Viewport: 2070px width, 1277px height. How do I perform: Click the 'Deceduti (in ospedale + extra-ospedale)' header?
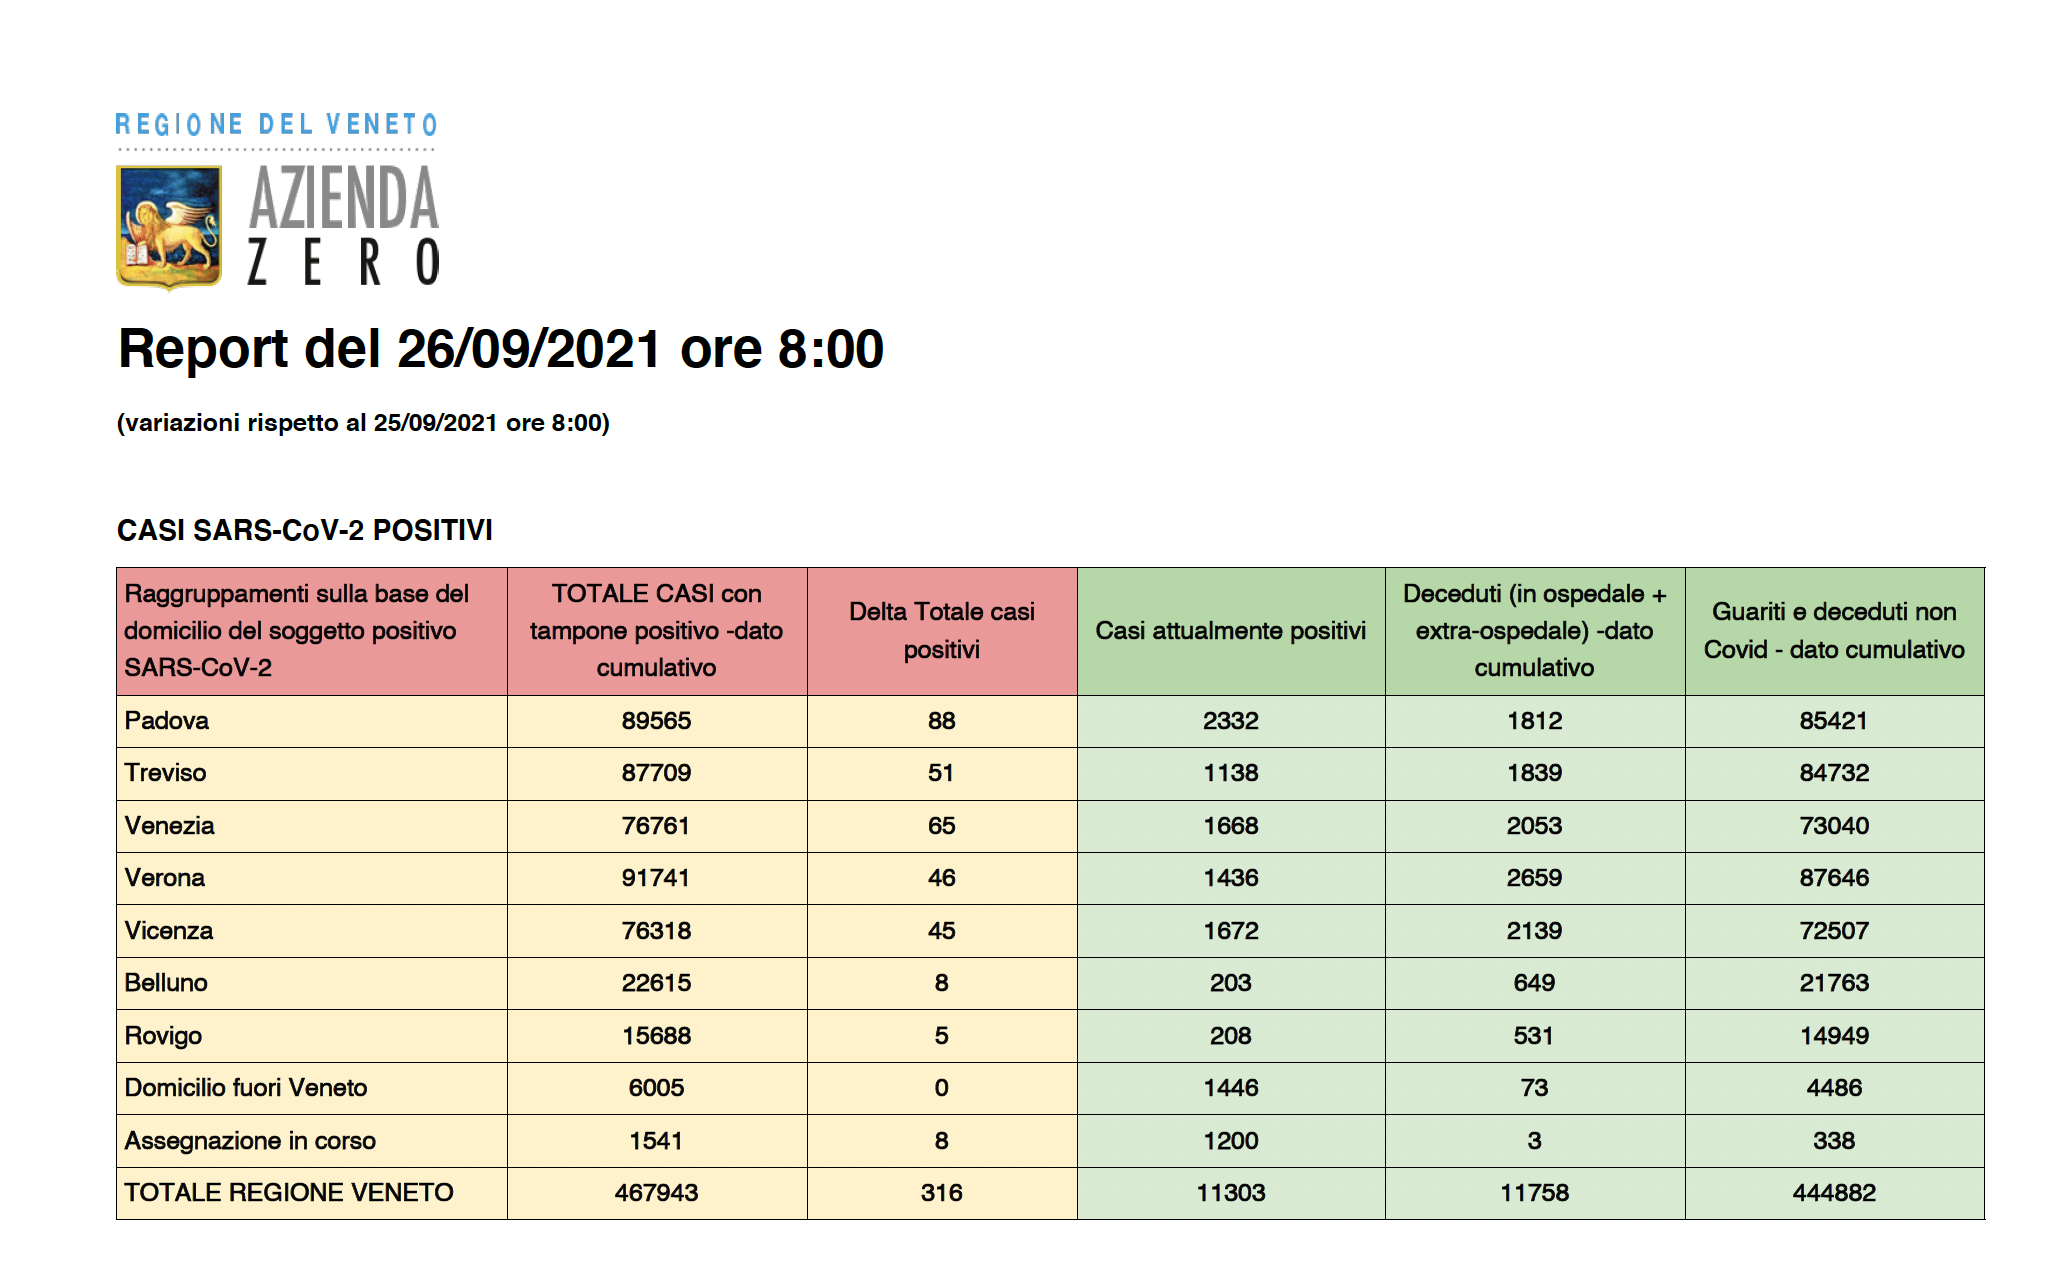click(1535, 631)
